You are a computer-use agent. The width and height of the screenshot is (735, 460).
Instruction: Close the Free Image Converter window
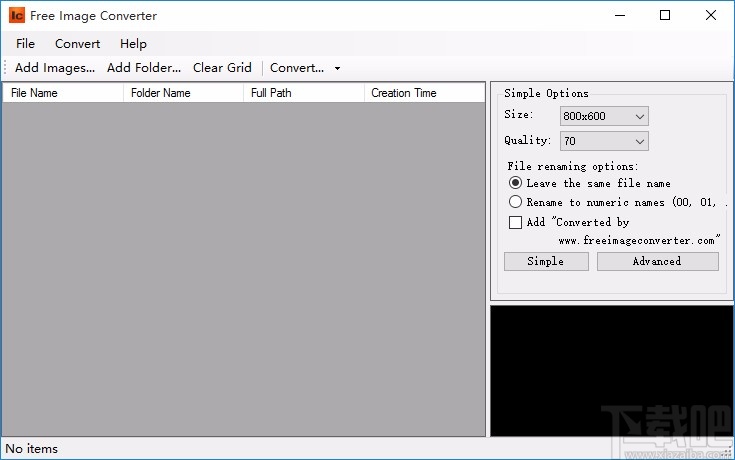[711, 15]
